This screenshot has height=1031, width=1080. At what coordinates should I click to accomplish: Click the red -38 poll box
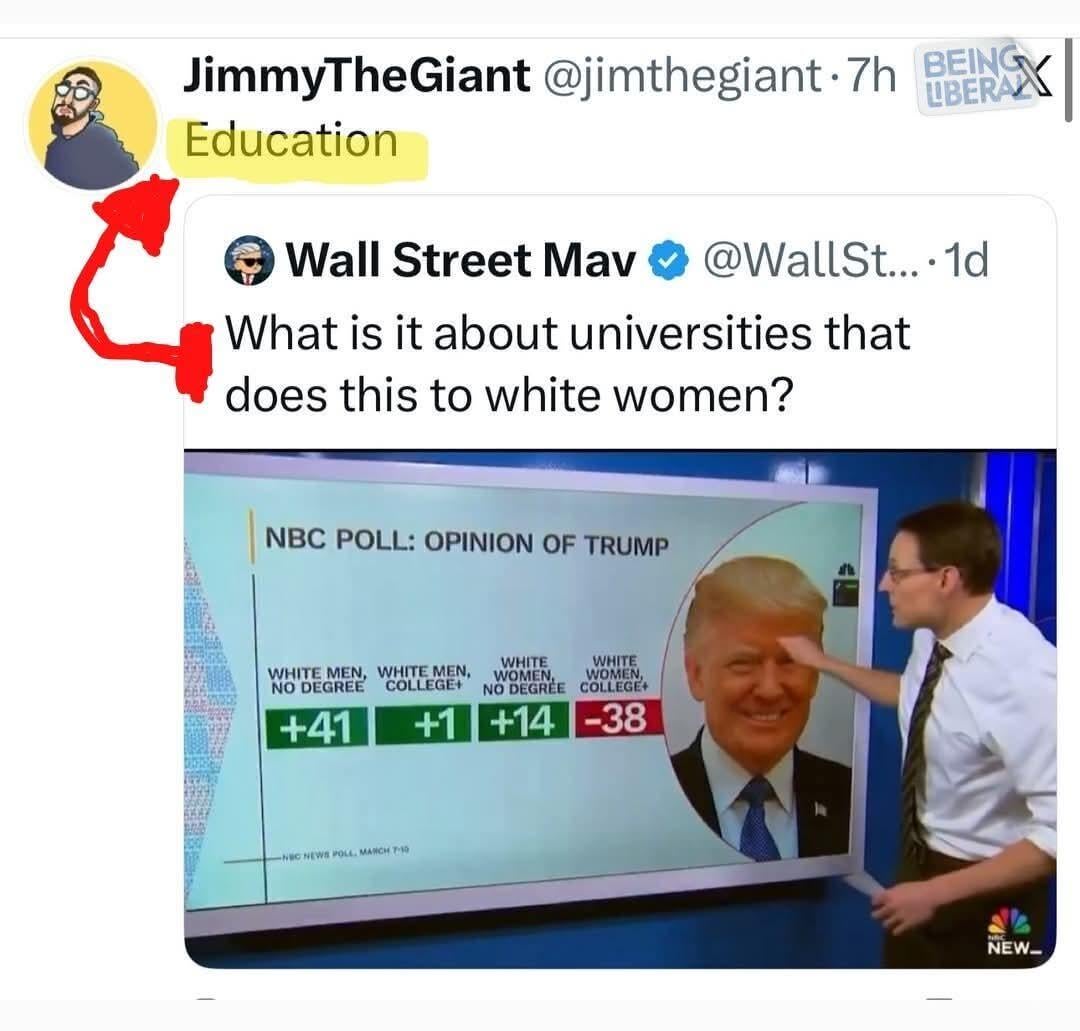(x=618, y=719)
